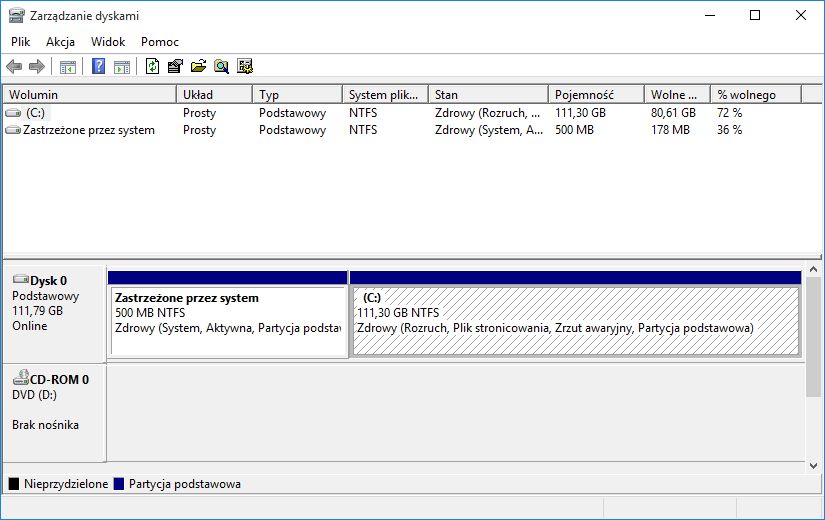
Task: Click the CD-ROM 0 drive icon
Action: pos(21,377)
